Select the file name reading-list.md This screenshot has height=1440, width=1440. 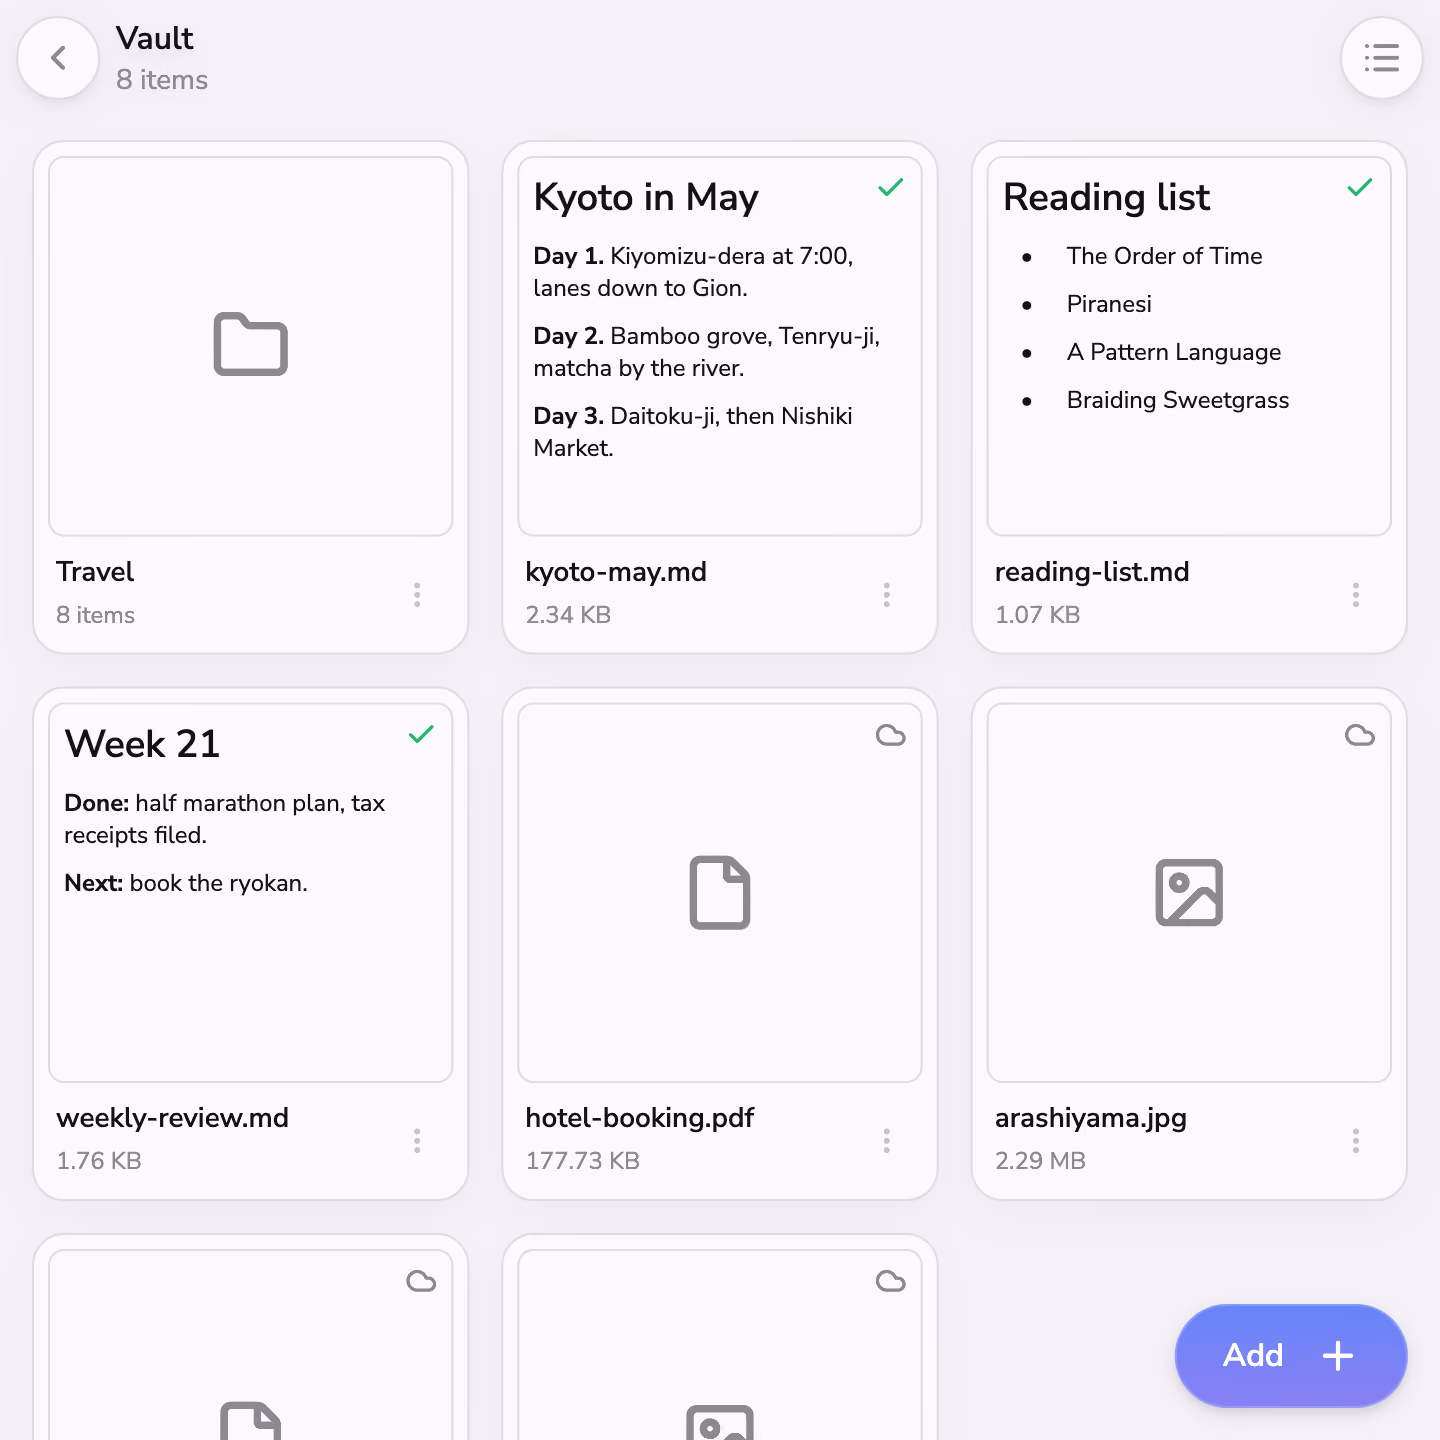click(x=1092, y=572)
